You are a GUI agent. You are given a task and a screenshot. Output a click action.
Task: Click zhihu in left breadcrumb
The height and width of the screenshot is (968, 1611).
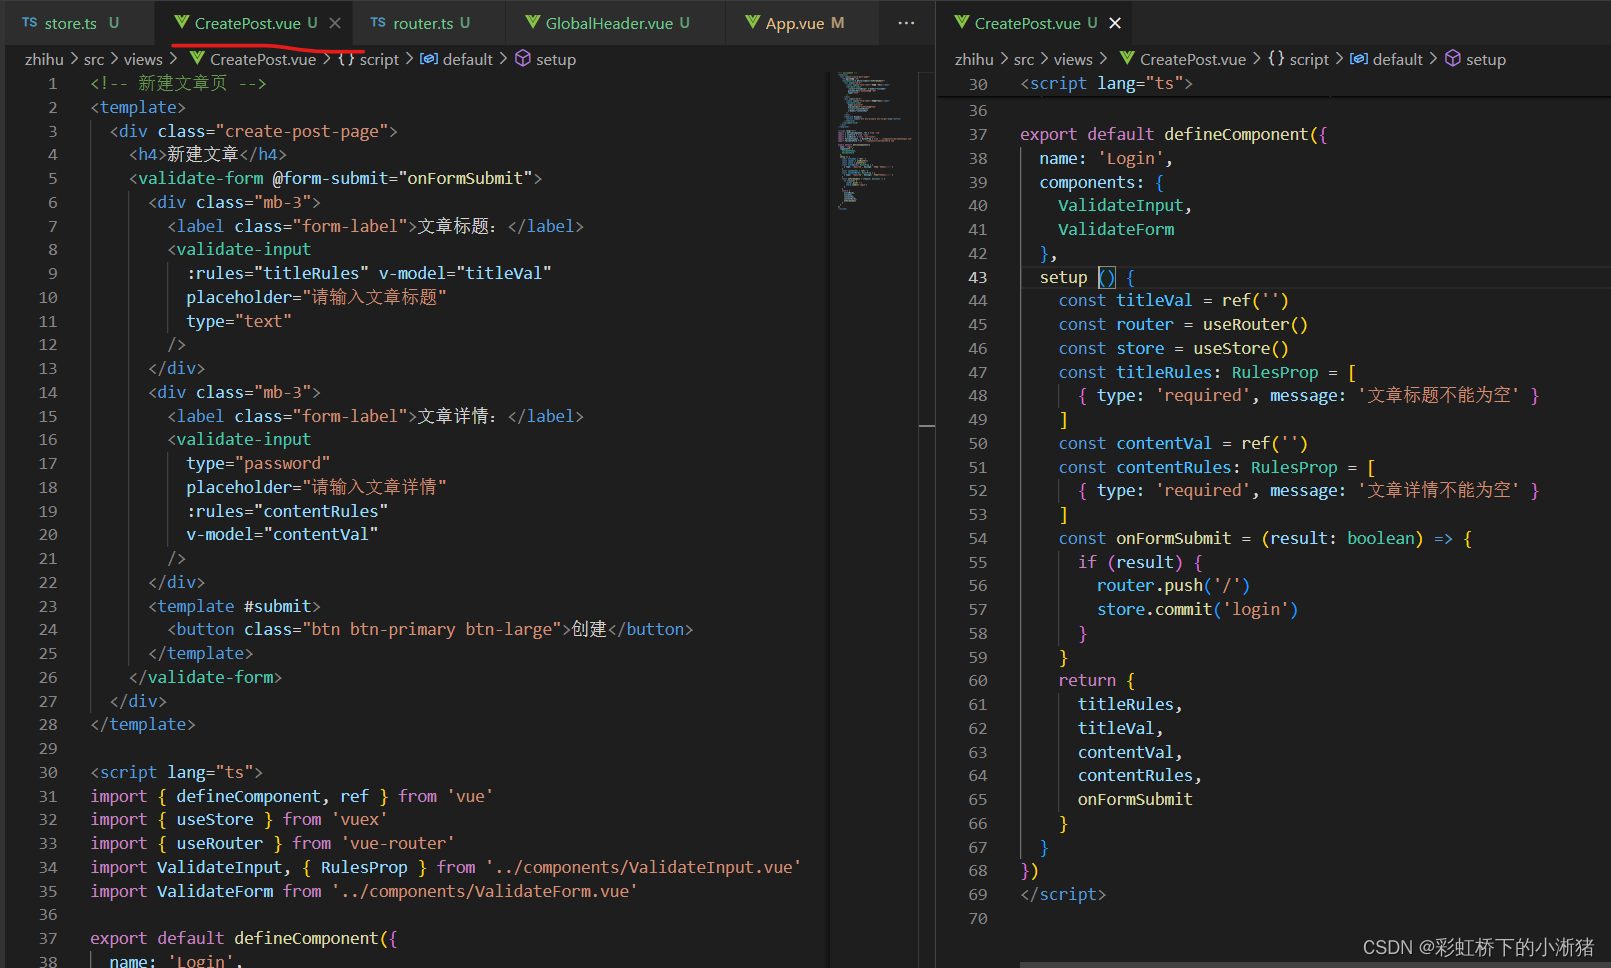point(44,60)
